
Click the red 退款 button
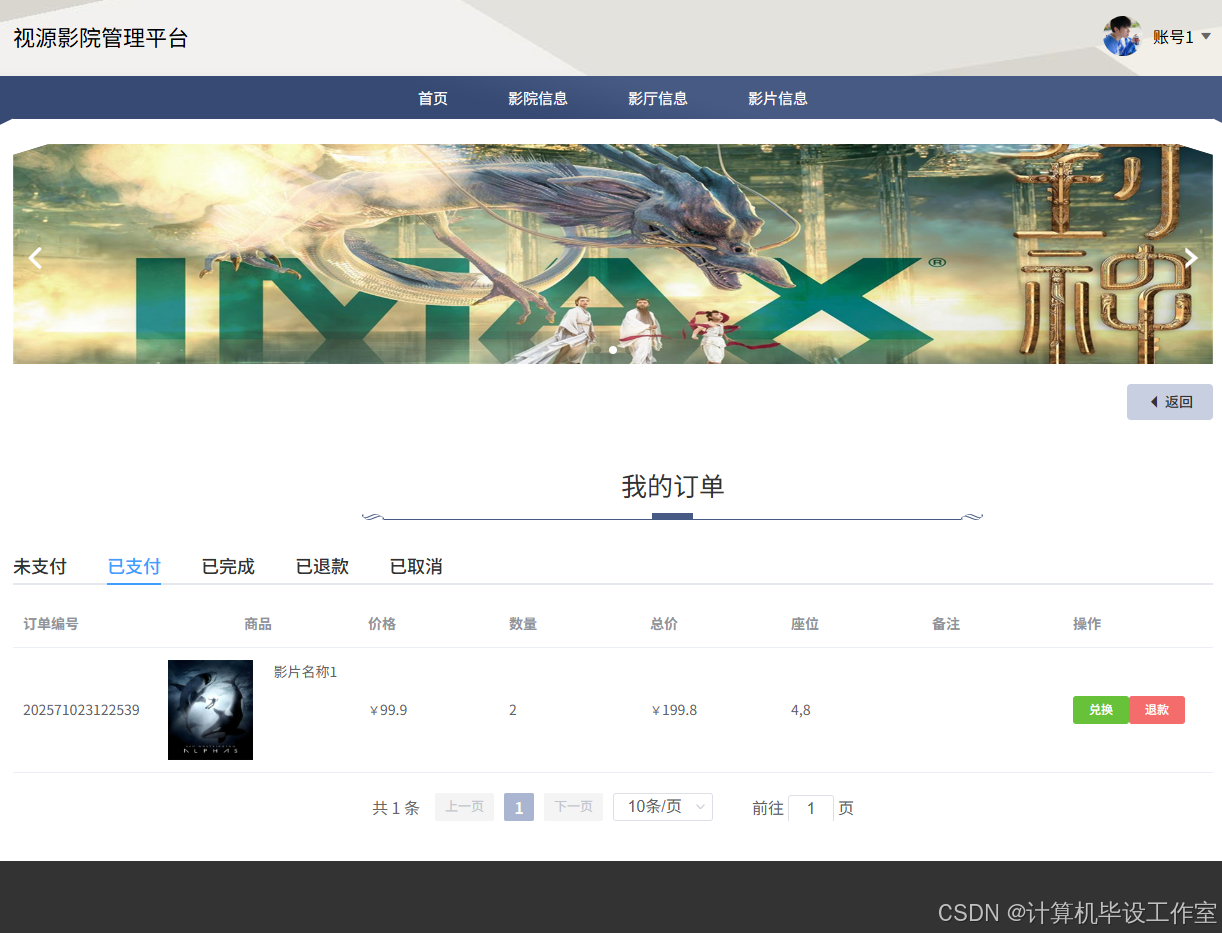[x=1157, y=710]
